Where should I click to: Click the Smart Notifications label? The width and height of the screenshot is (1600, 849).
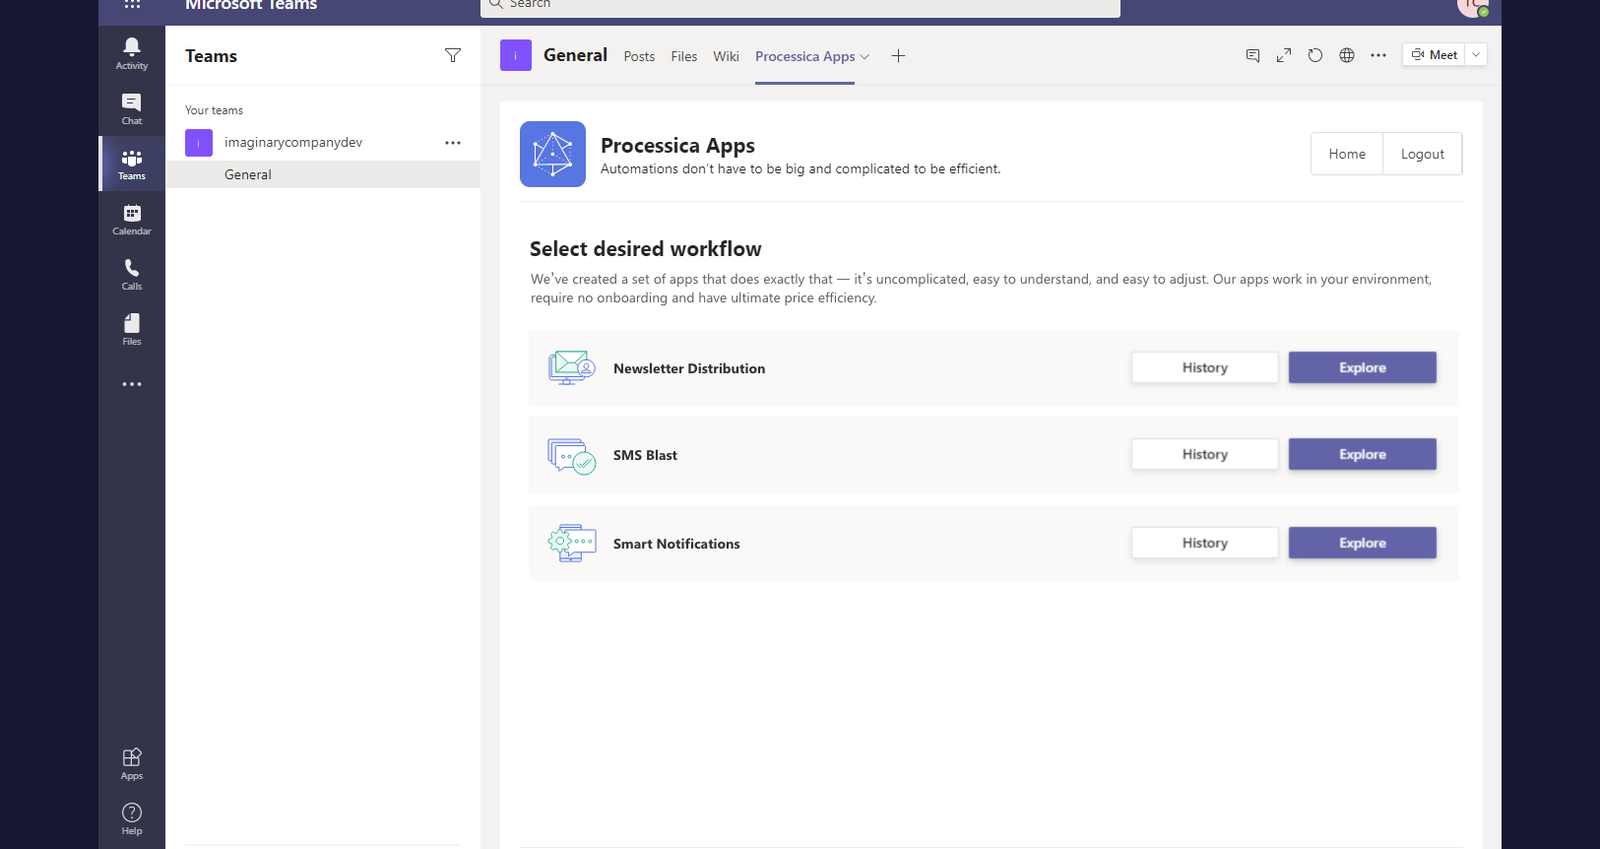pyautogui.click(x=676, y=544)
